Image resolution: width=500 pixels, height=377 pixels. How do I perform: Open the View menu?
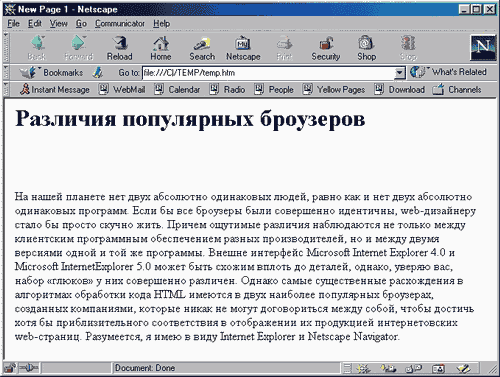(x=59, y=24)
